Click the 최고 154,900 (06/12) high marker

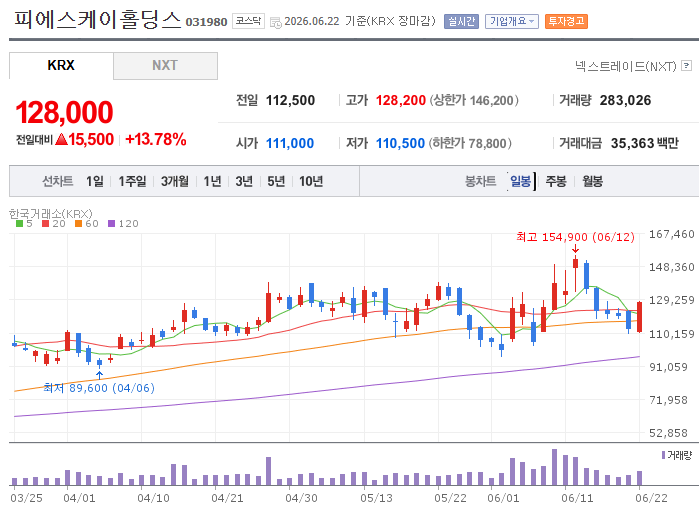[575, 237]
